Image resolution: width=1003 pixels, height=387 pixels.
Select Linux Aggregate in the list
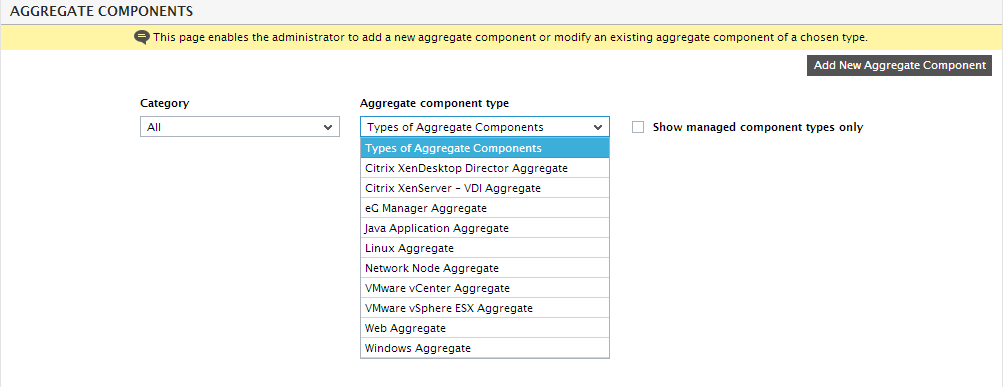pos(485,248)
